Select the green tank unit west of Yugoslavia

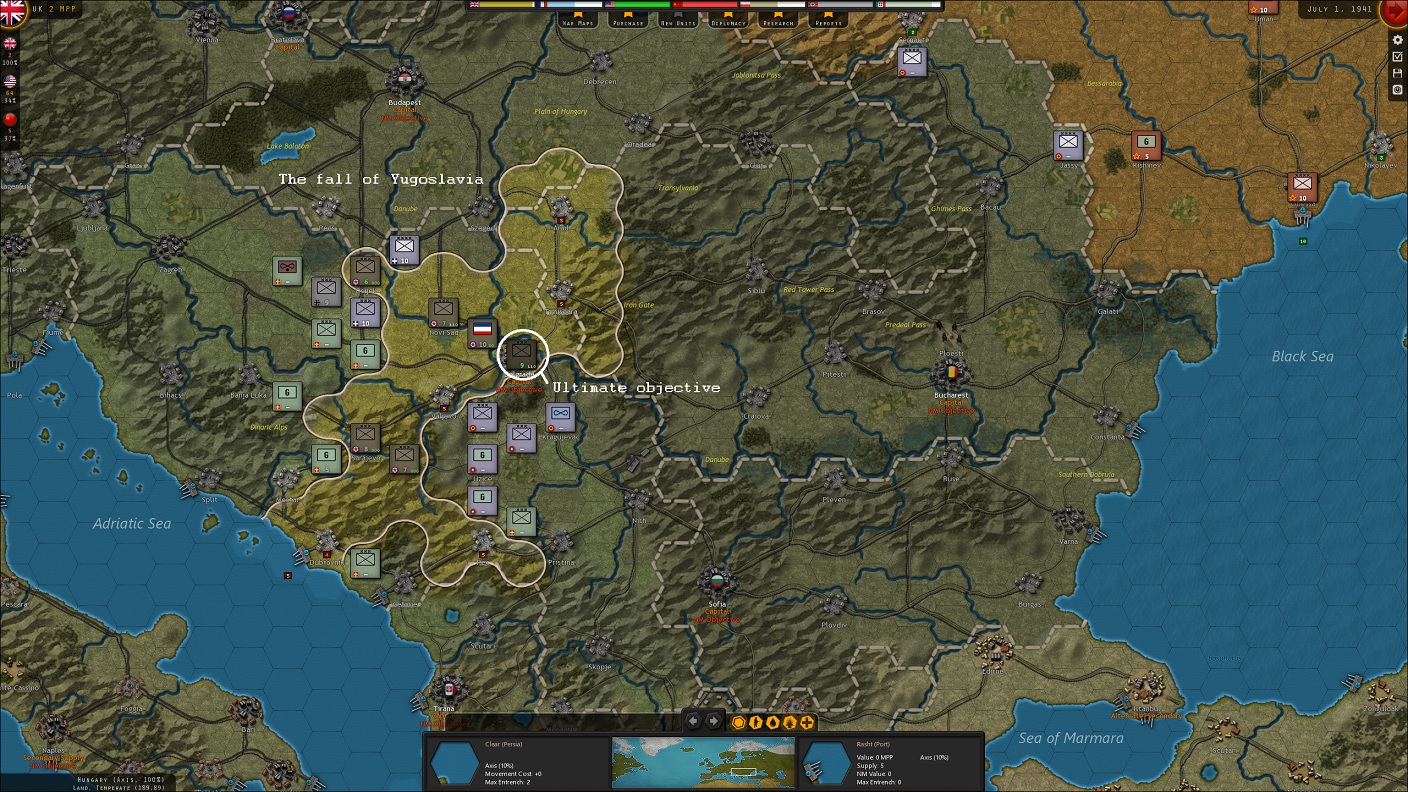point(287,271)
